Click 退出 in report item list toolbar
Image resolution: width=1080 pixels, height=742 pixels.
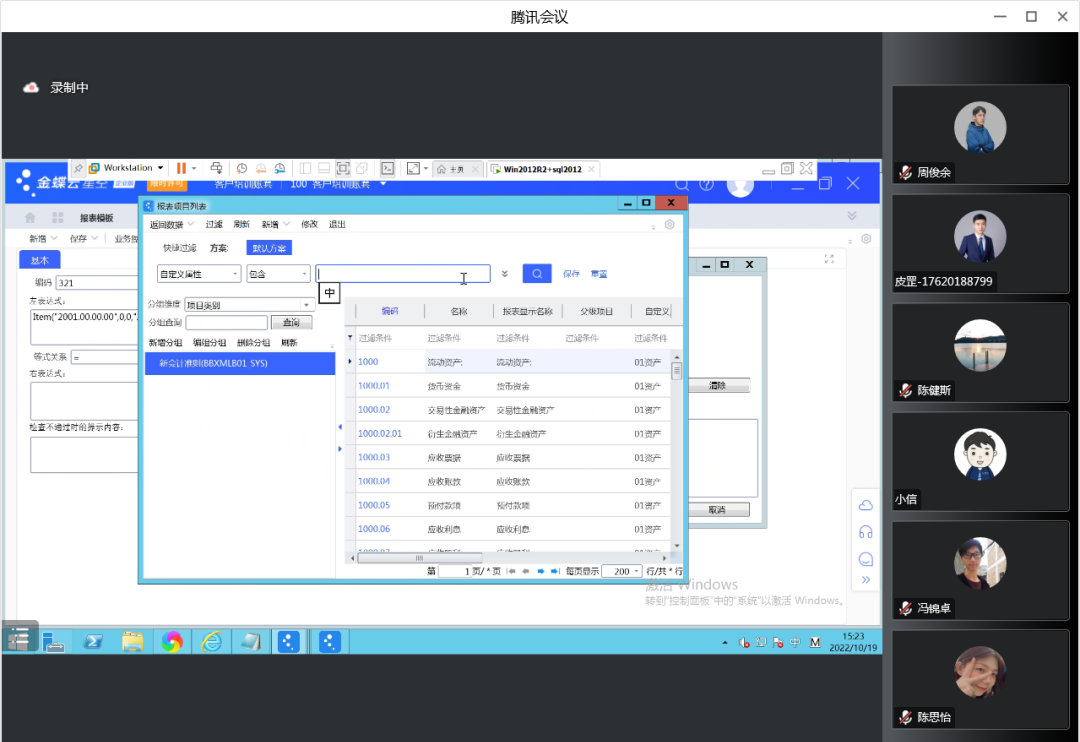pos(337,225)
